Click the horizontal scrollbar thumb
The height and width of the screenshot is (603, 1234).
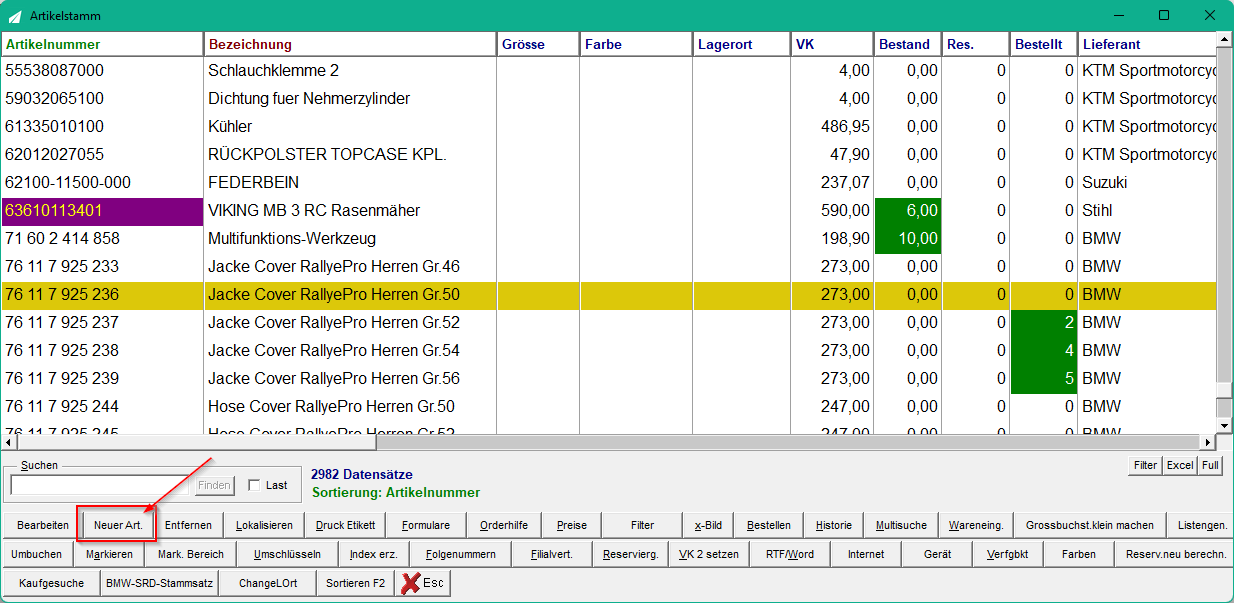(195, 442)
